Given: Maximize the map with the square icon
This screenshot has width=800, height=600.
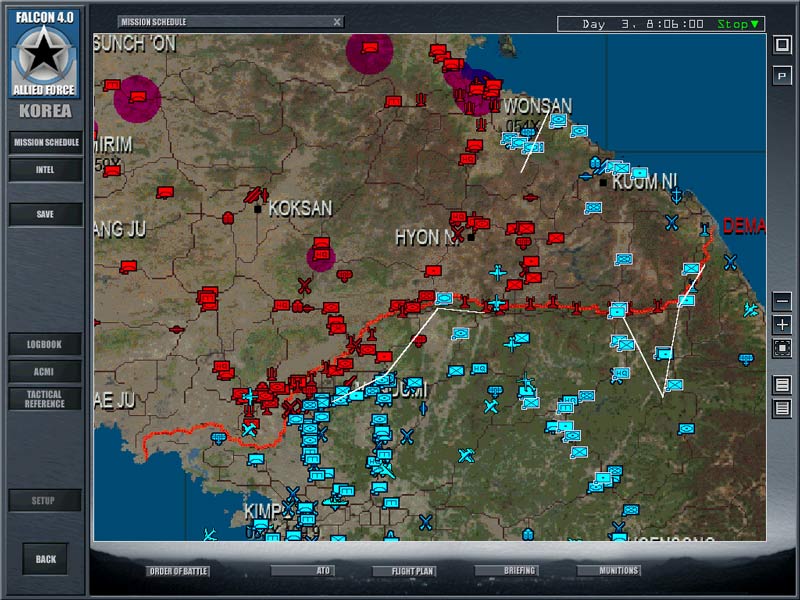Looking at the screenshot, I should (x=782, y=45).
